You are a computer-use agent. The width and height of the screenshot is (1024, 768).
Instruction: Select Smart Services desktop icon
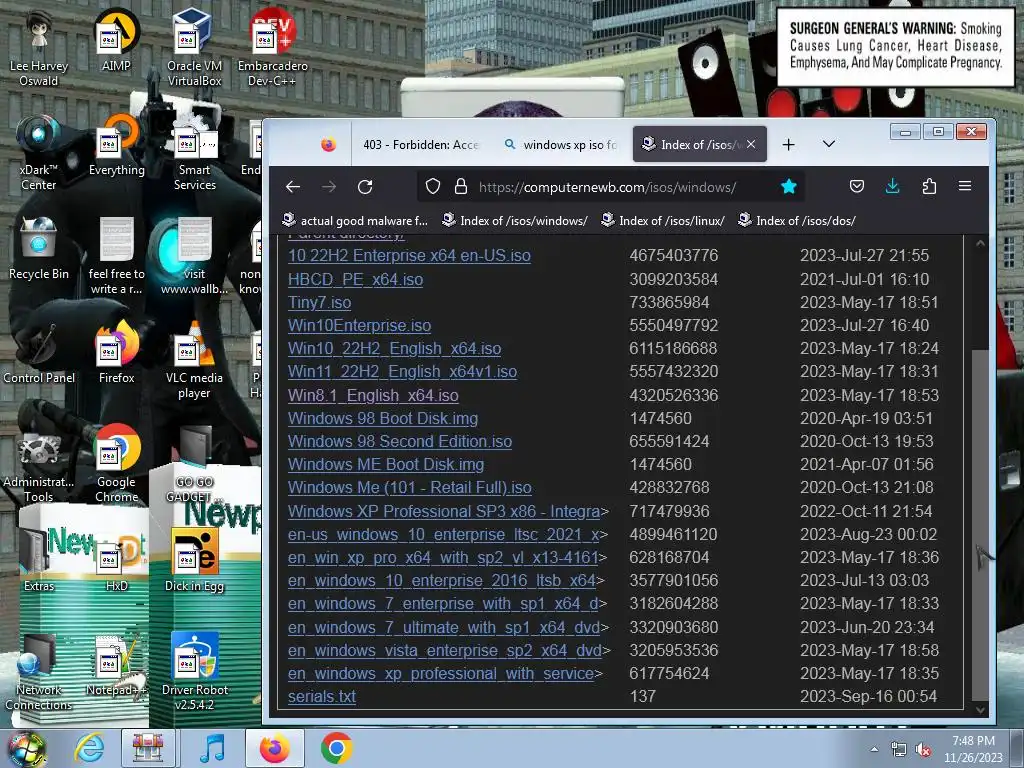tap(194, 152)
